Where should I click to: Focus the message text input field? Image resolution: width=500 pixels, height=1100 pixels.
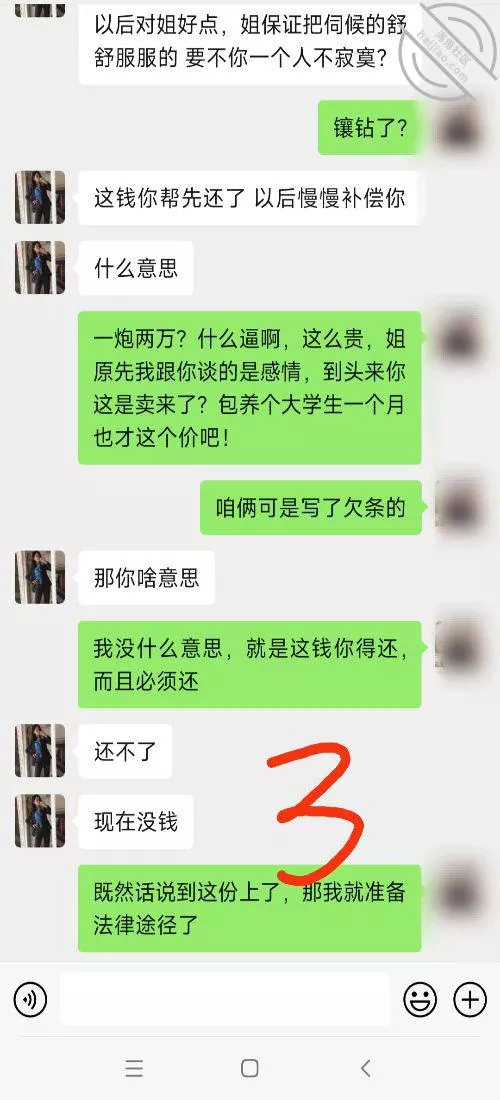point(224,999)
